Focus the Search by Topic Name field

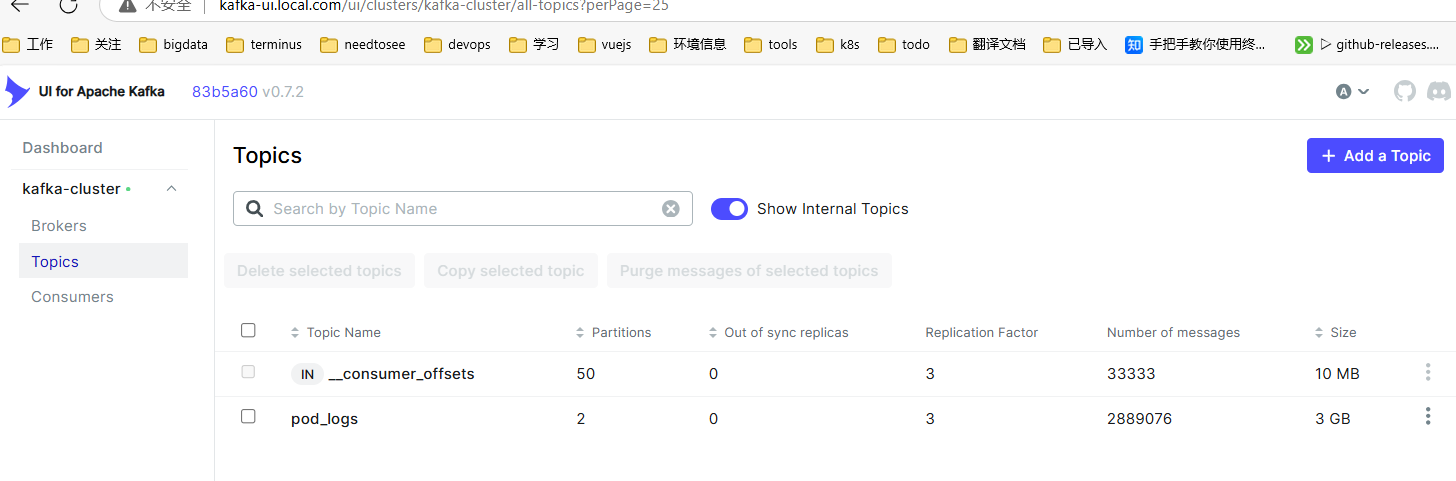coord(460,209)
